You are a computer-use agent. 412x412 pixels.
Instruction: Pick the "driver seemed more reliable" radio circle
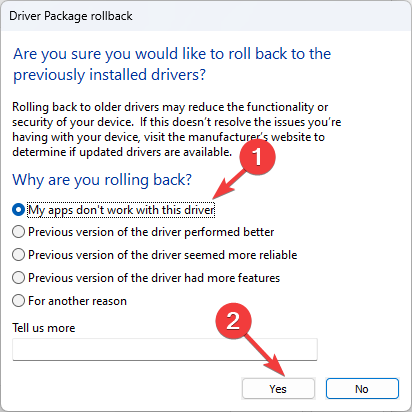[18, 255]
